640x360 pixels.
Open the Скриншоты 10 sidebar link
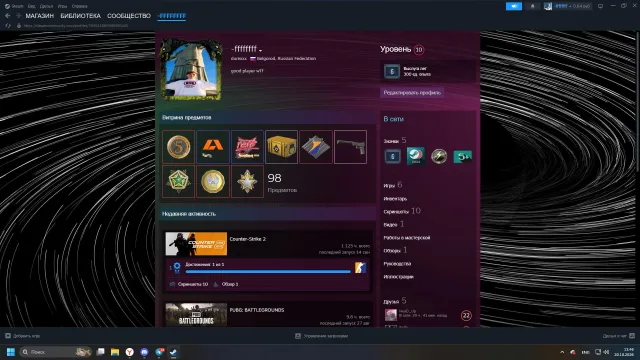point(402,211)
